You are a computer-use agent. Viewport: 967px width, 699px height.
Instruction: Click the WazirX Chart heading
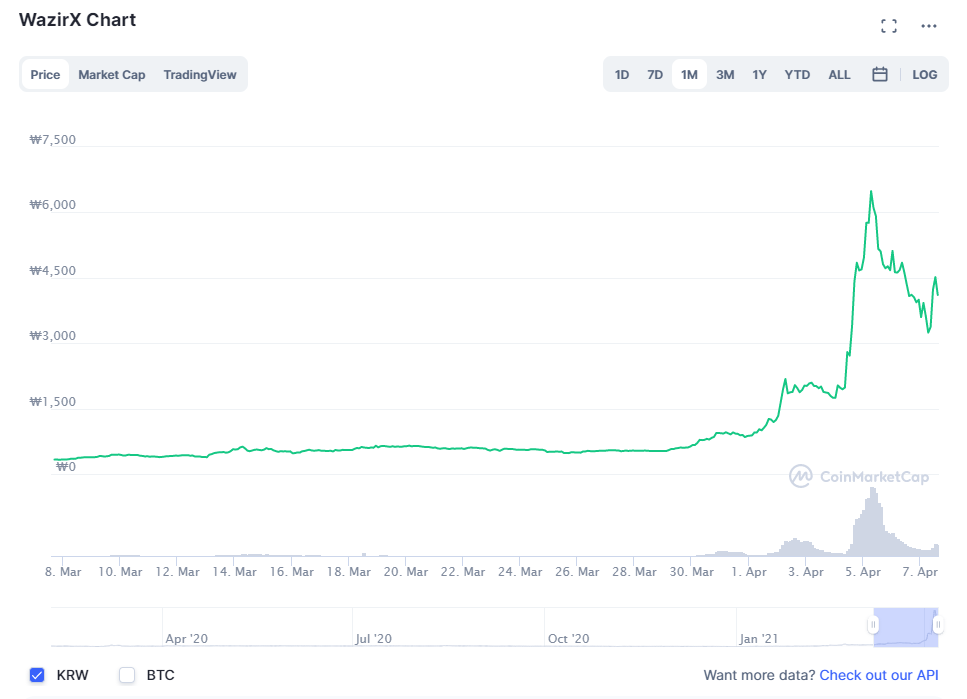tap(77, 20)
